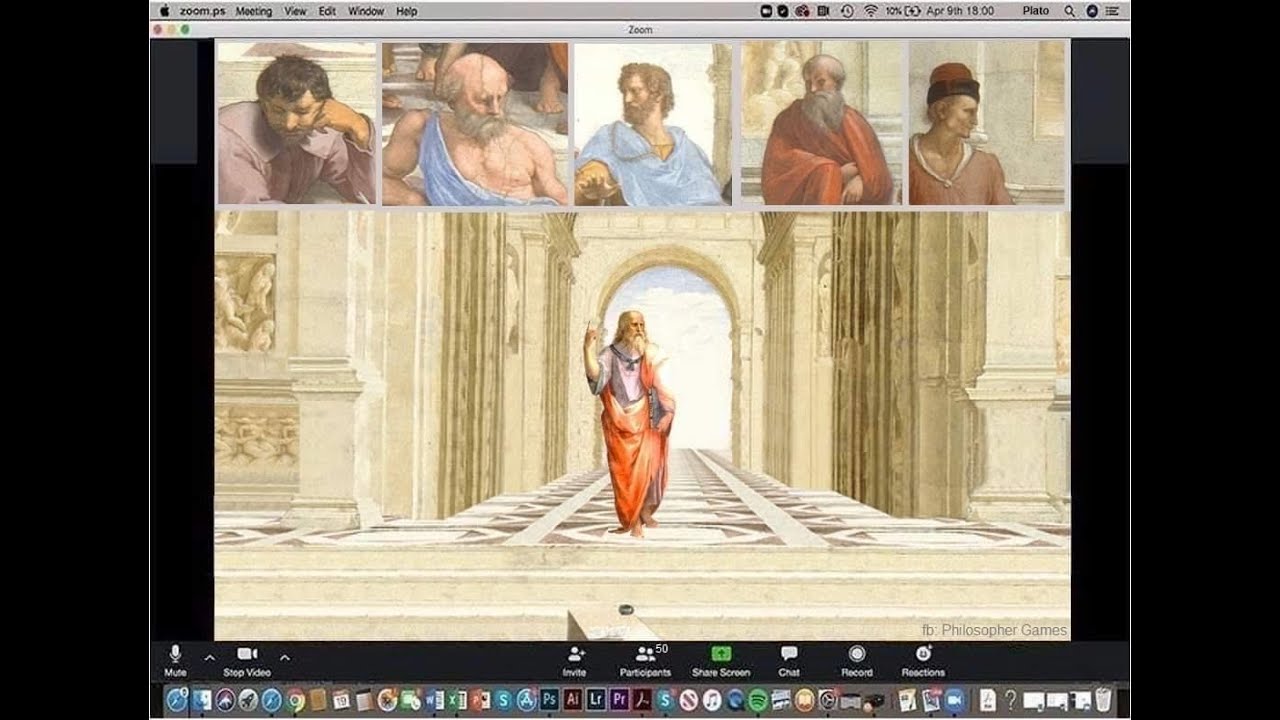Launch Premiere Pro from the dock
This screenshot has width=1280, height=720.
tap(619, 700)
